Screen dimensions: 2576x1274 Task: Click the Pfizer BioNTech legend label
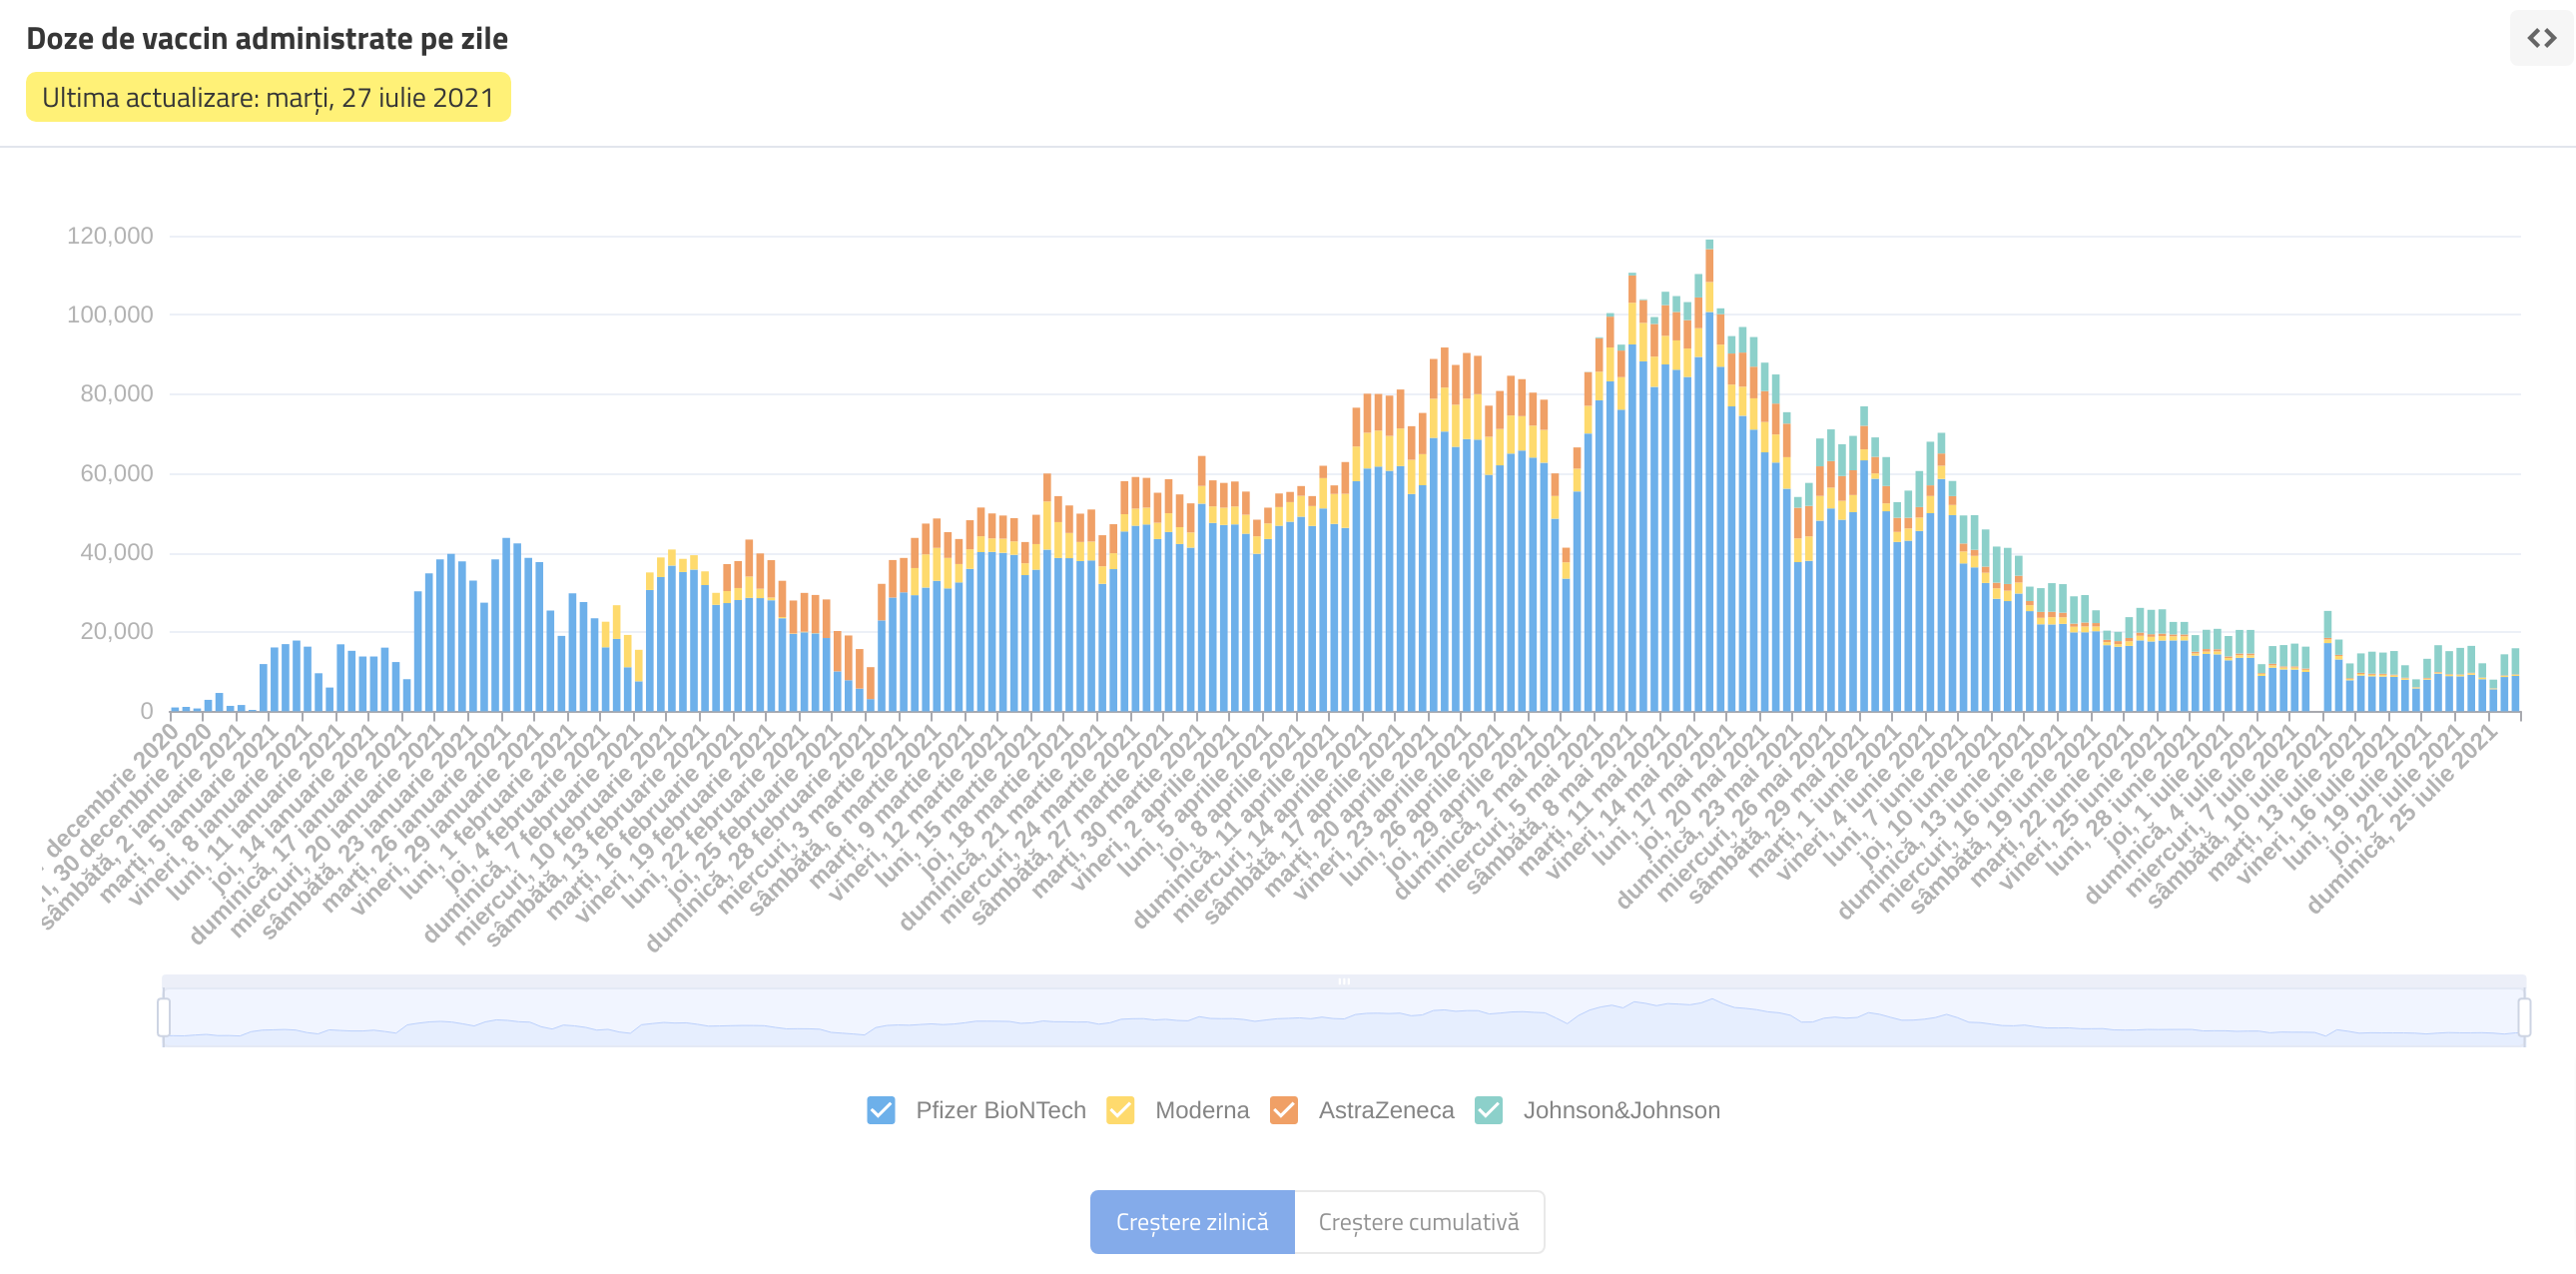[1000, 1110]
